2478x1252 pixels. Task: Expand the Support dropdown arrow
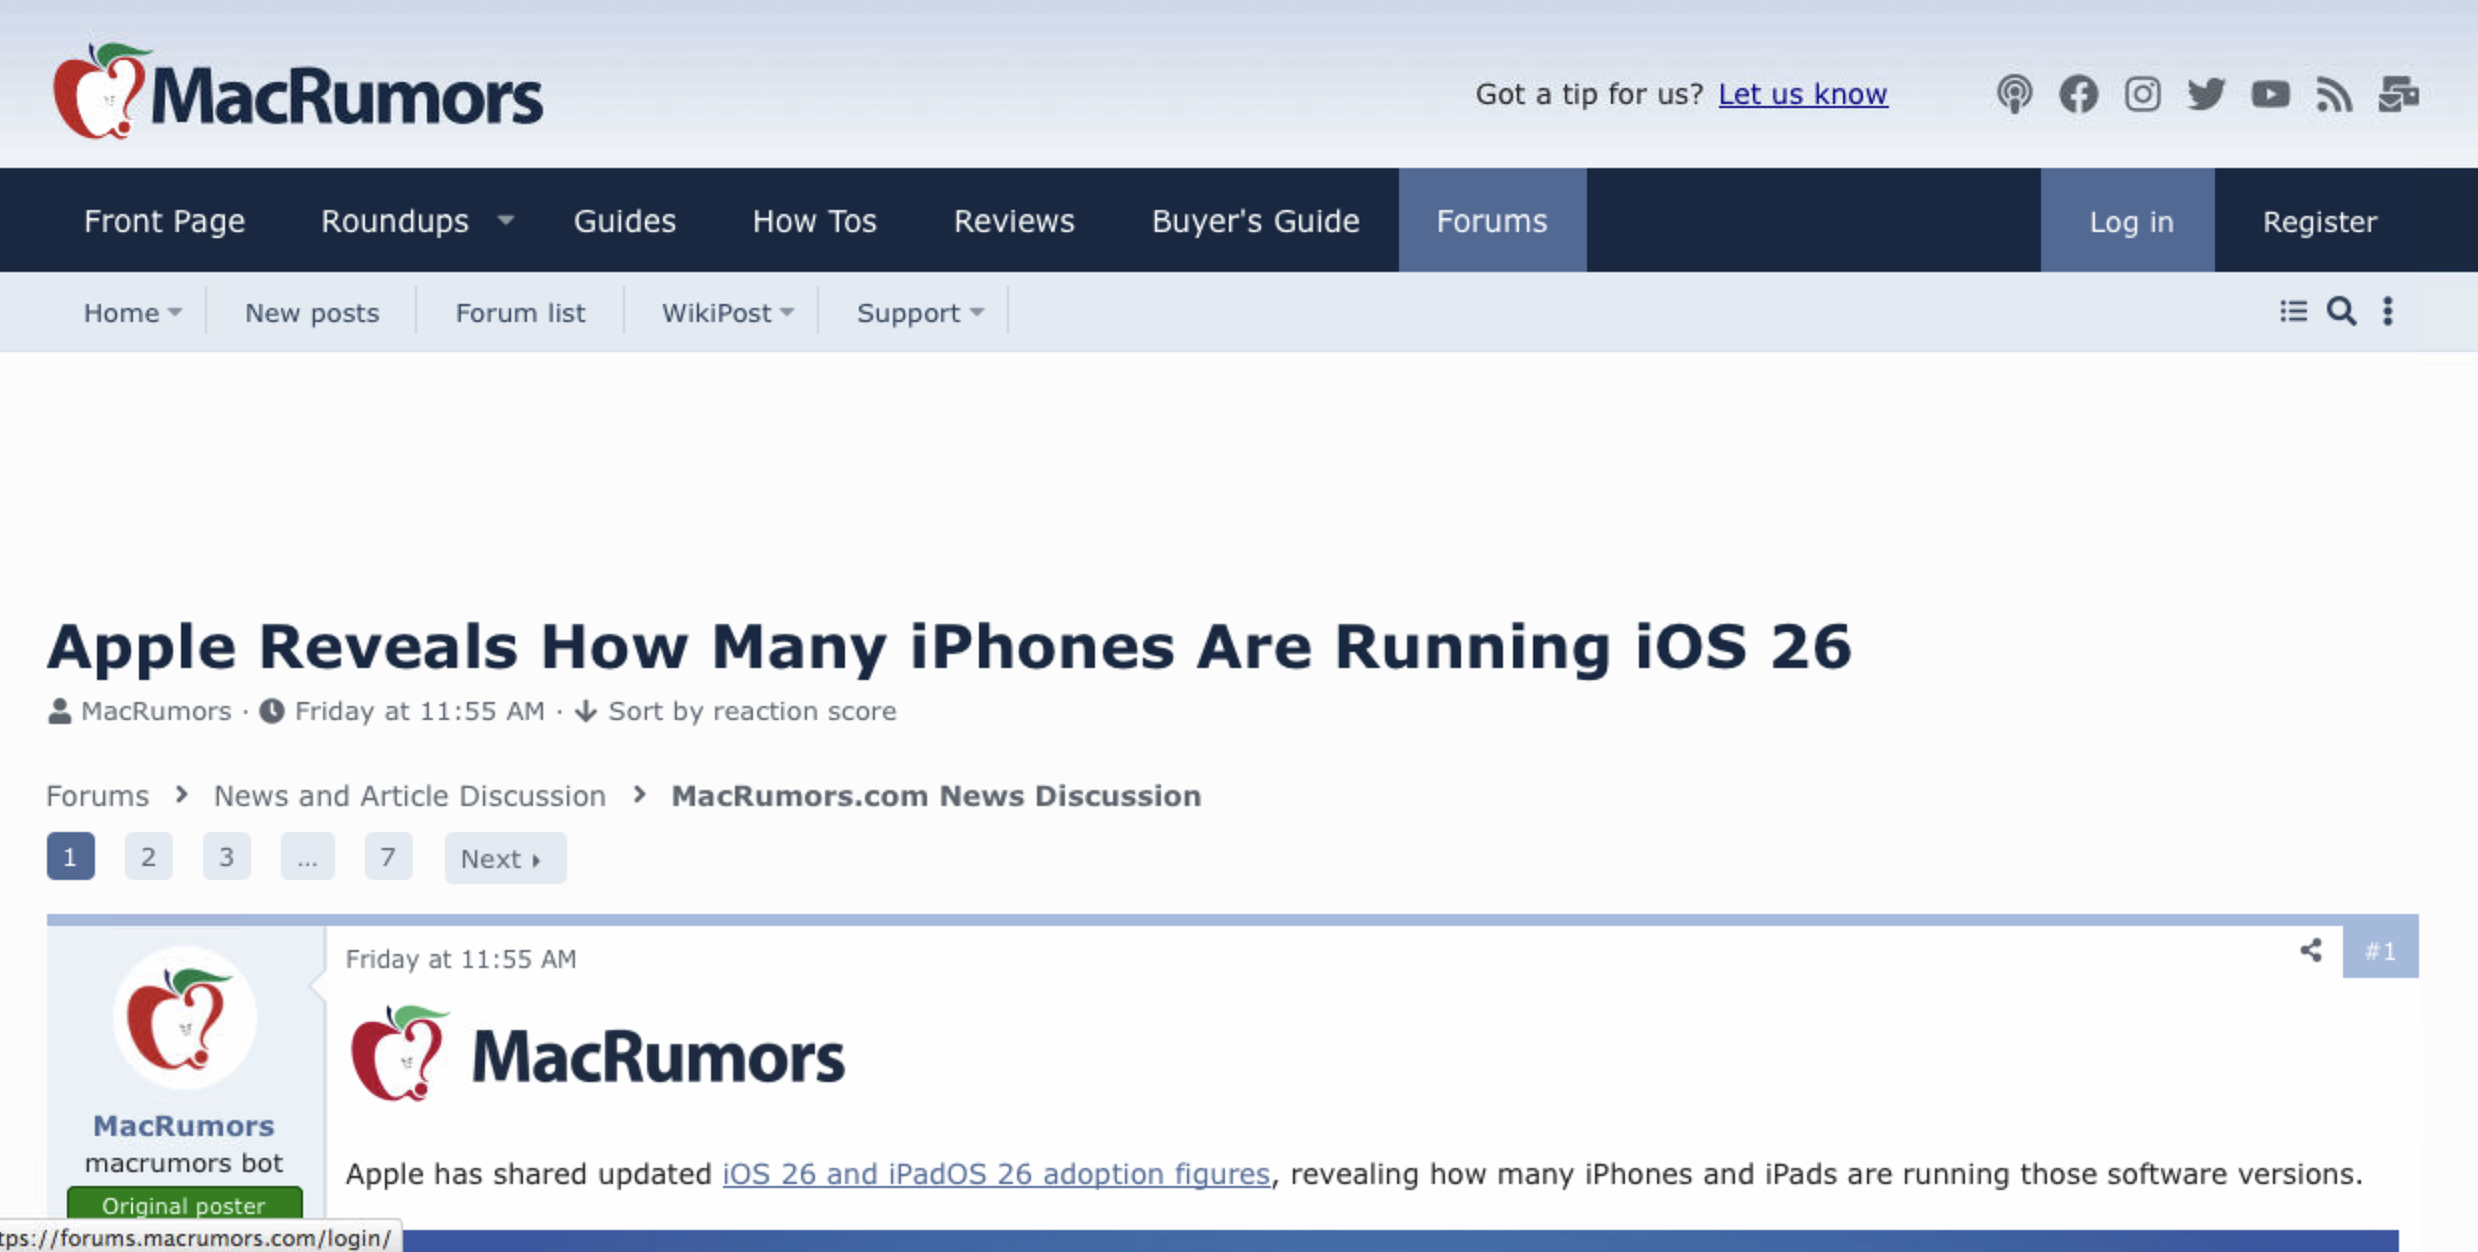977,313
